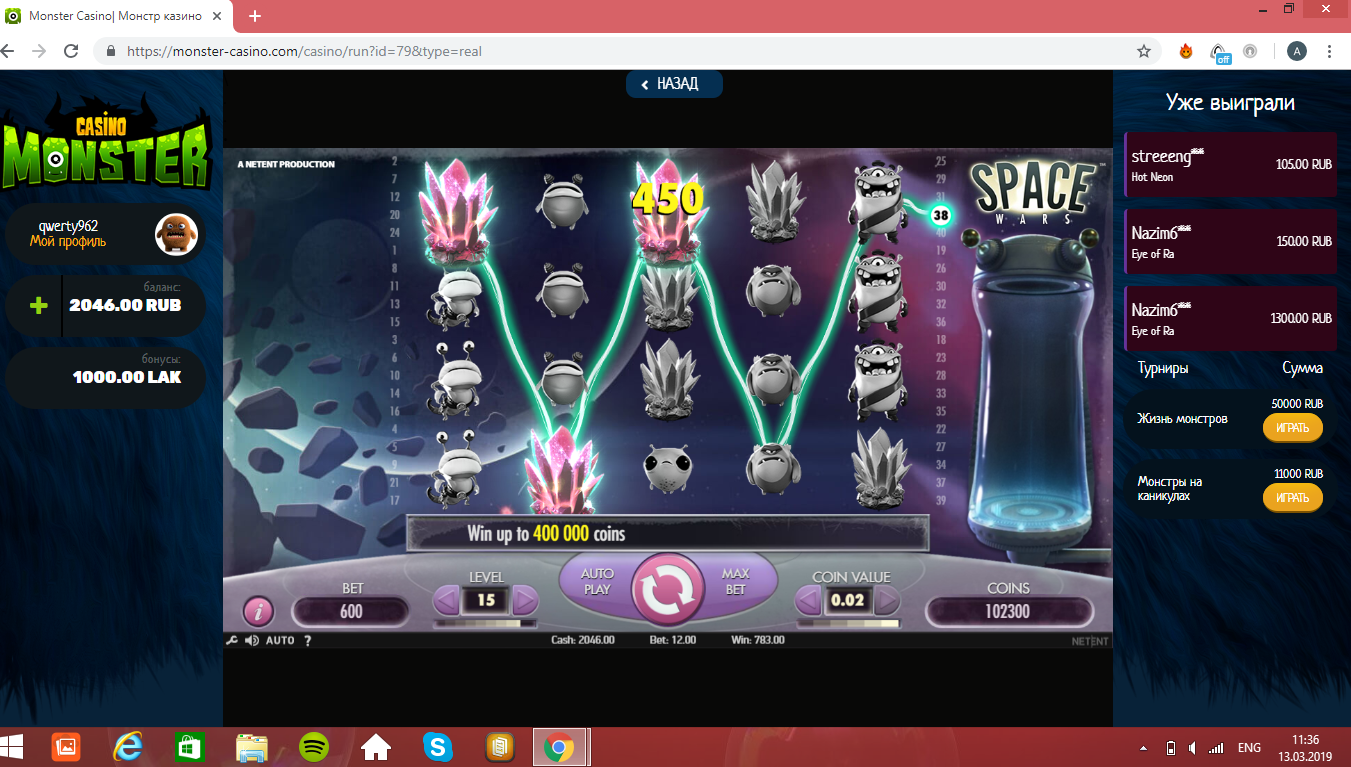
Task: Open Internet Explorer from taskbar
Action: tap(127, 747)
